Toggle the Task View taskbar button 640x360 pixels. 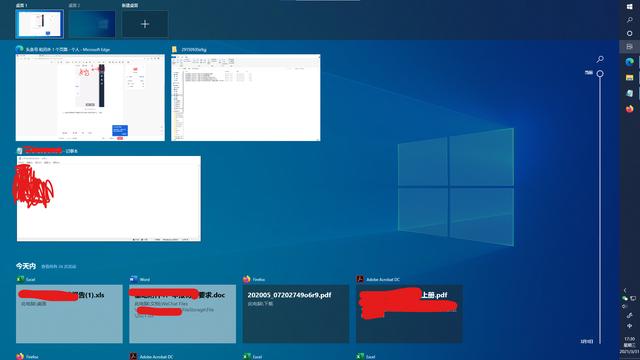(629, 47)
